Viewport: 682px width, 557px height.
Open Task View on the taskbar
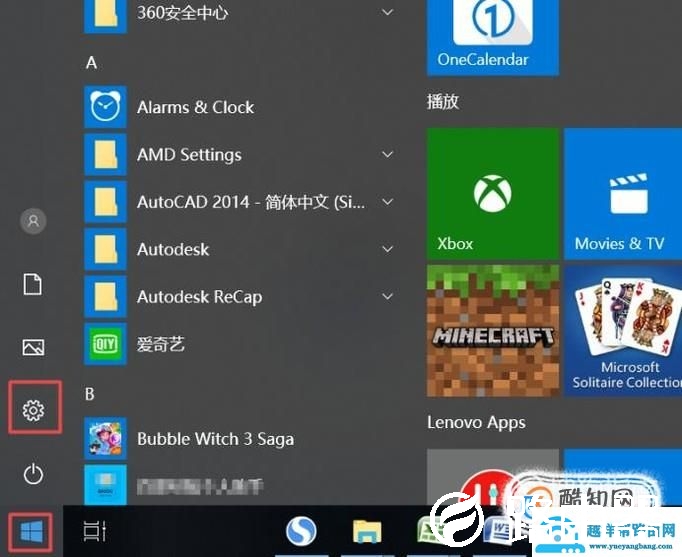click(x=94, y=531)
